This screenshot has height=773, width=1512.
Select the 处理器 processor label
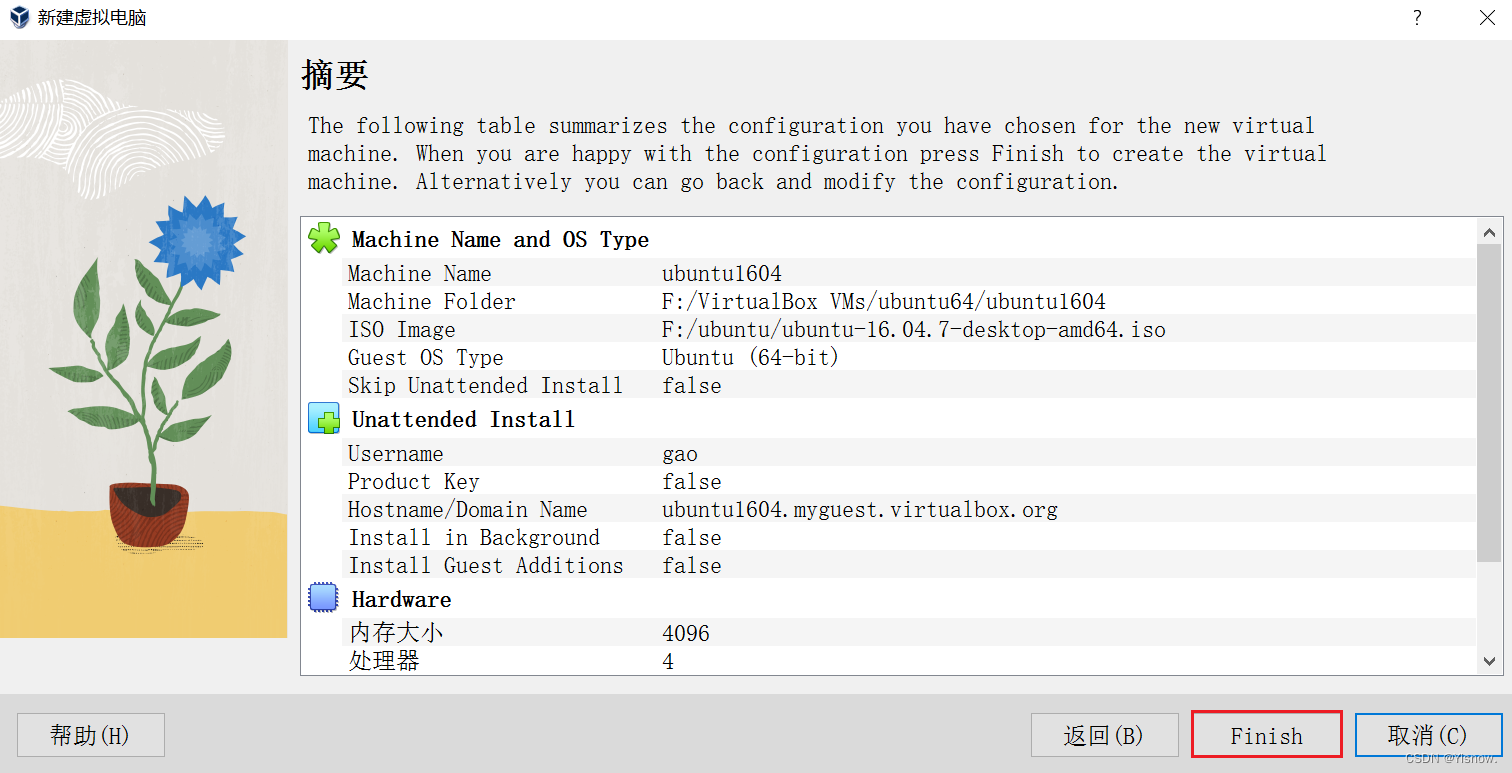[383, 661]
